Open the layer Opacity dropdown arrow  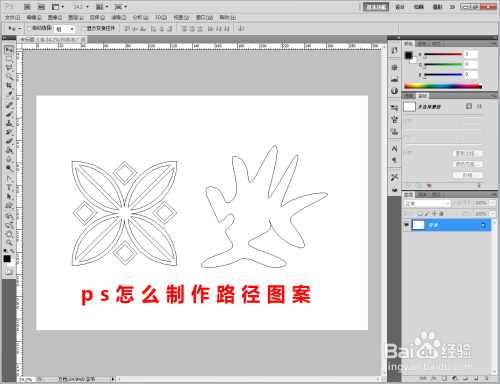point(493,203)
